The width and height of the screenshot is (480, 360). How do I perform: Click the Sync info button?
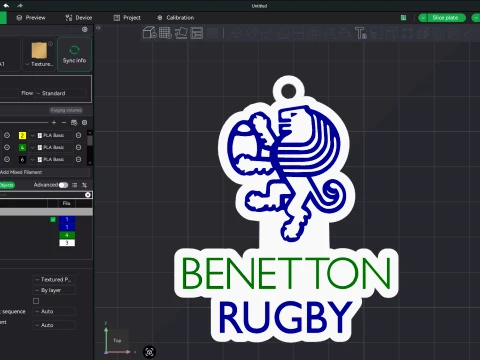click(74, 54)
